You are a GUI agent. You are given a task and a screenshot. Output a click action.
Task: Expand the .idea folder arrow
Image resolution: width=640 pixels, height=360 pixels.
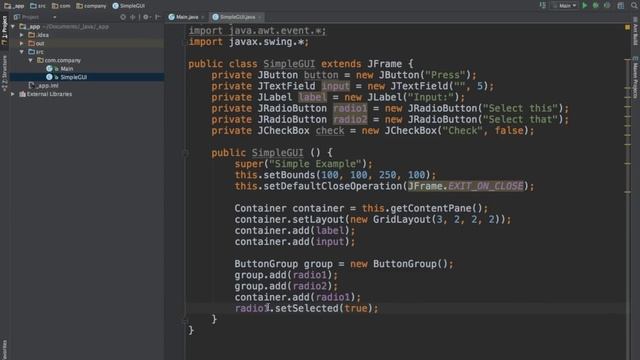coord(22,35)
